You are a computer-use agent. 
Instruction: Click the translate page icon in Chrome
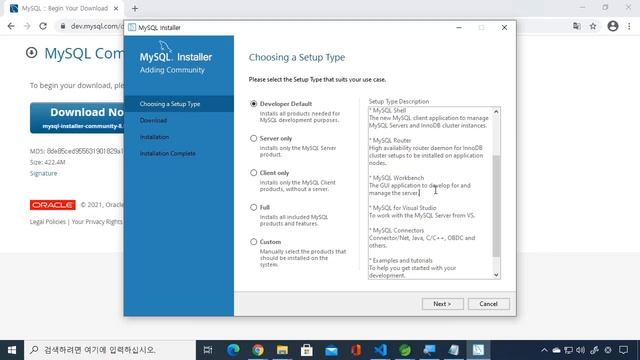pos(576,26)
